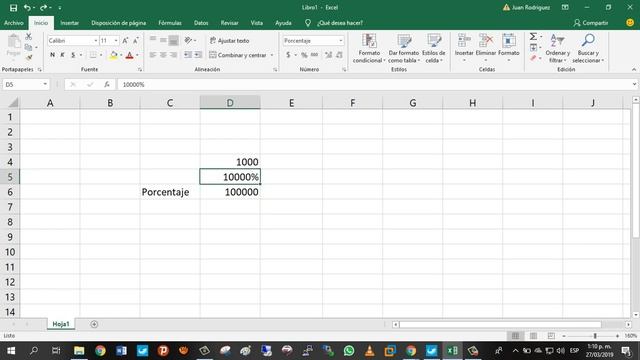This screenshot has height=360, width=640.
Task: Switch to the Revisar tab
Action: [x=229, y=23]
